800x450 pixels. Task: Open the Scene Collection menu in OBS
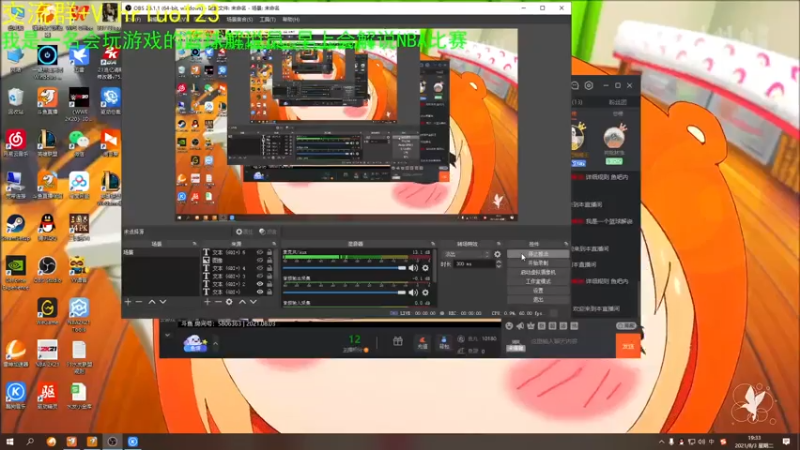pos(239,19)
